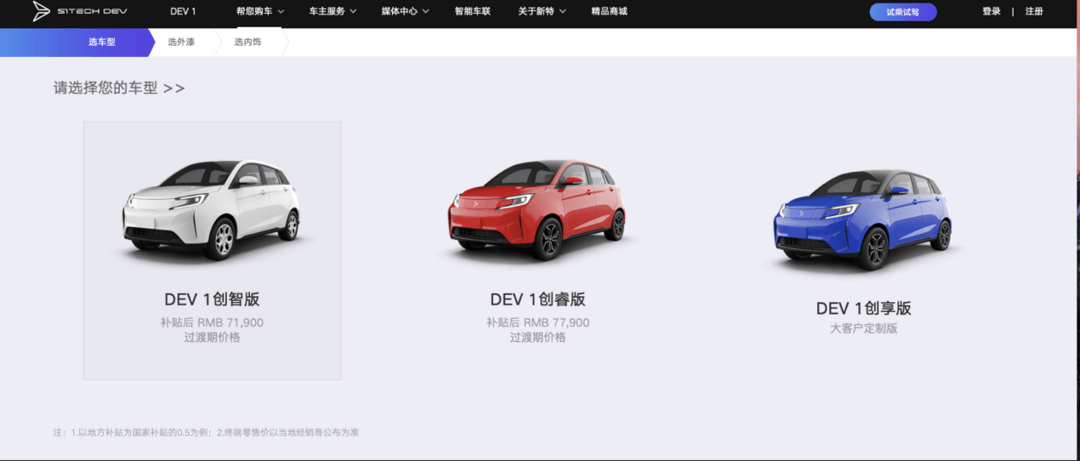Select the 选车型 step tab
The height and width of the screenshot is (461, 1080).
click(101, 42)
